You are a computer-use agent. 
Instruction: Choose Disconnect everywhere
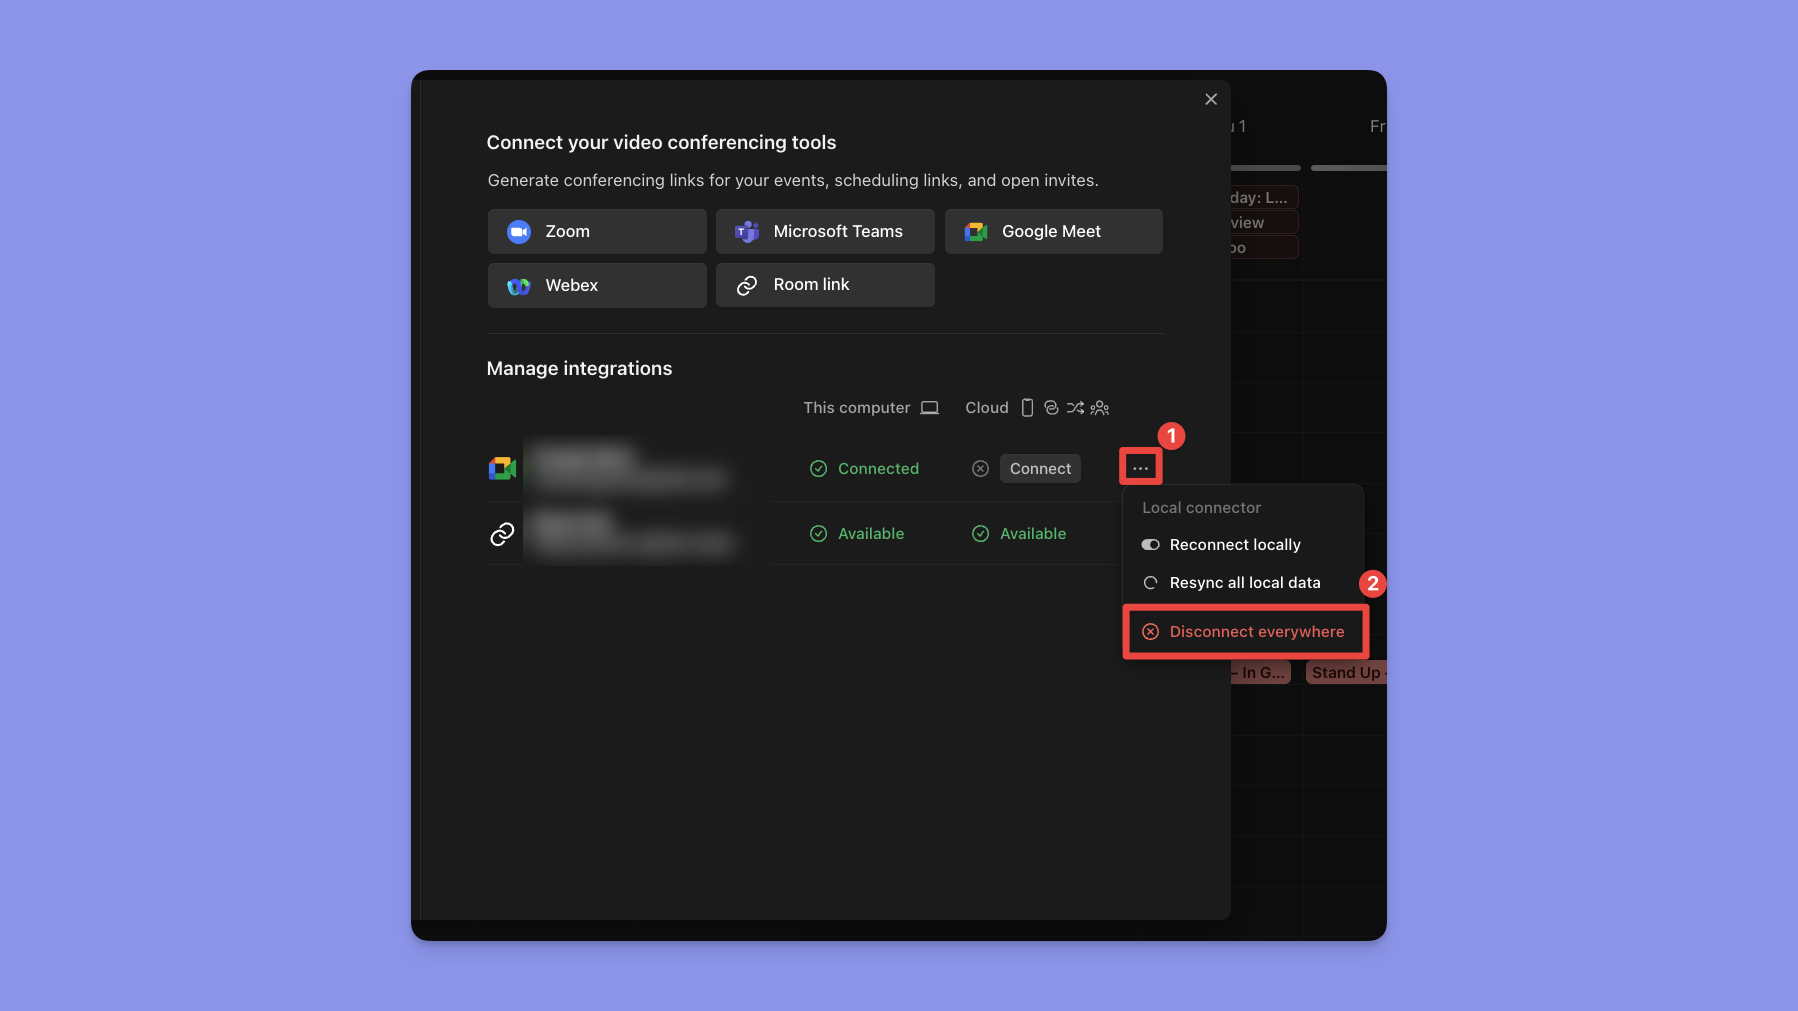tap(1245, 632)
